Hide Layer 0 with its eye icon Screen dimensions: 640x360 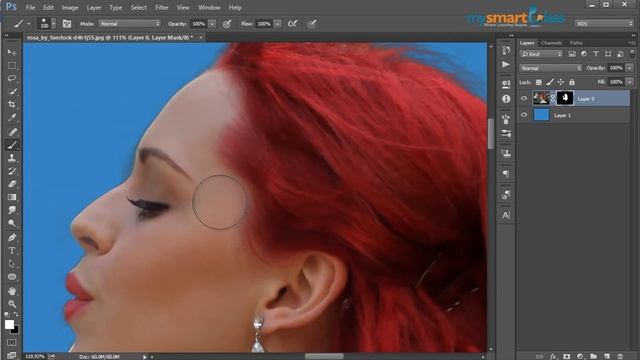[x=524, y=98]
